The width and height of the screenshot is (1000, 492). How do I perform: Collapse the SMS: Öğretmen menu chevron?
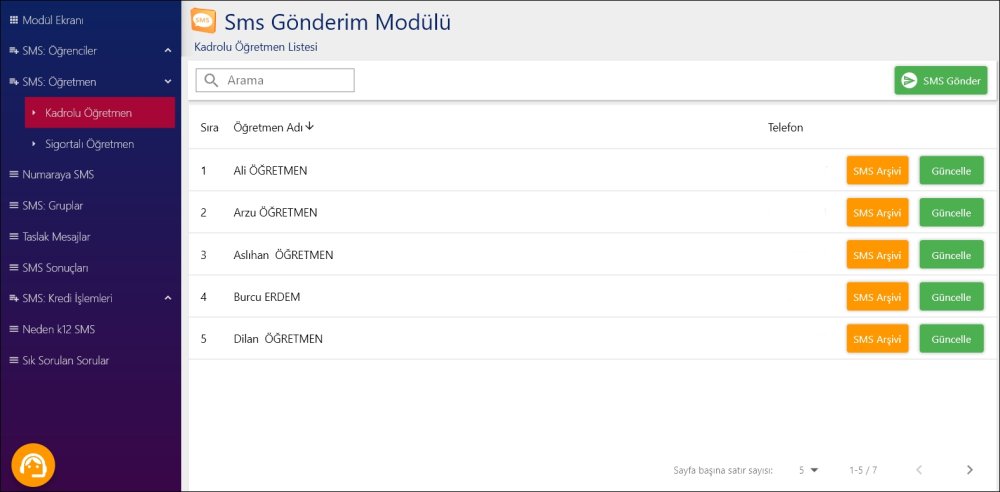click(168, 81)
